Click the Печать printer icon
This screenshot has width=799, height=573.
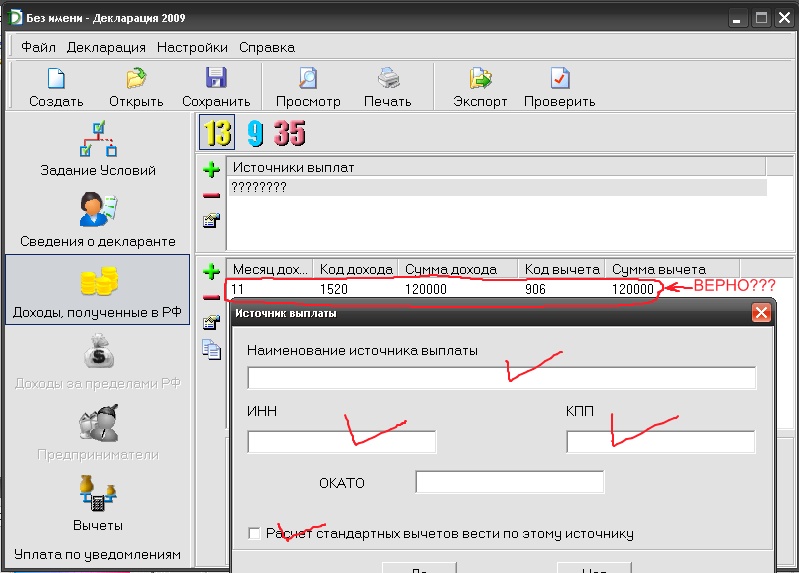coord(388,80)
